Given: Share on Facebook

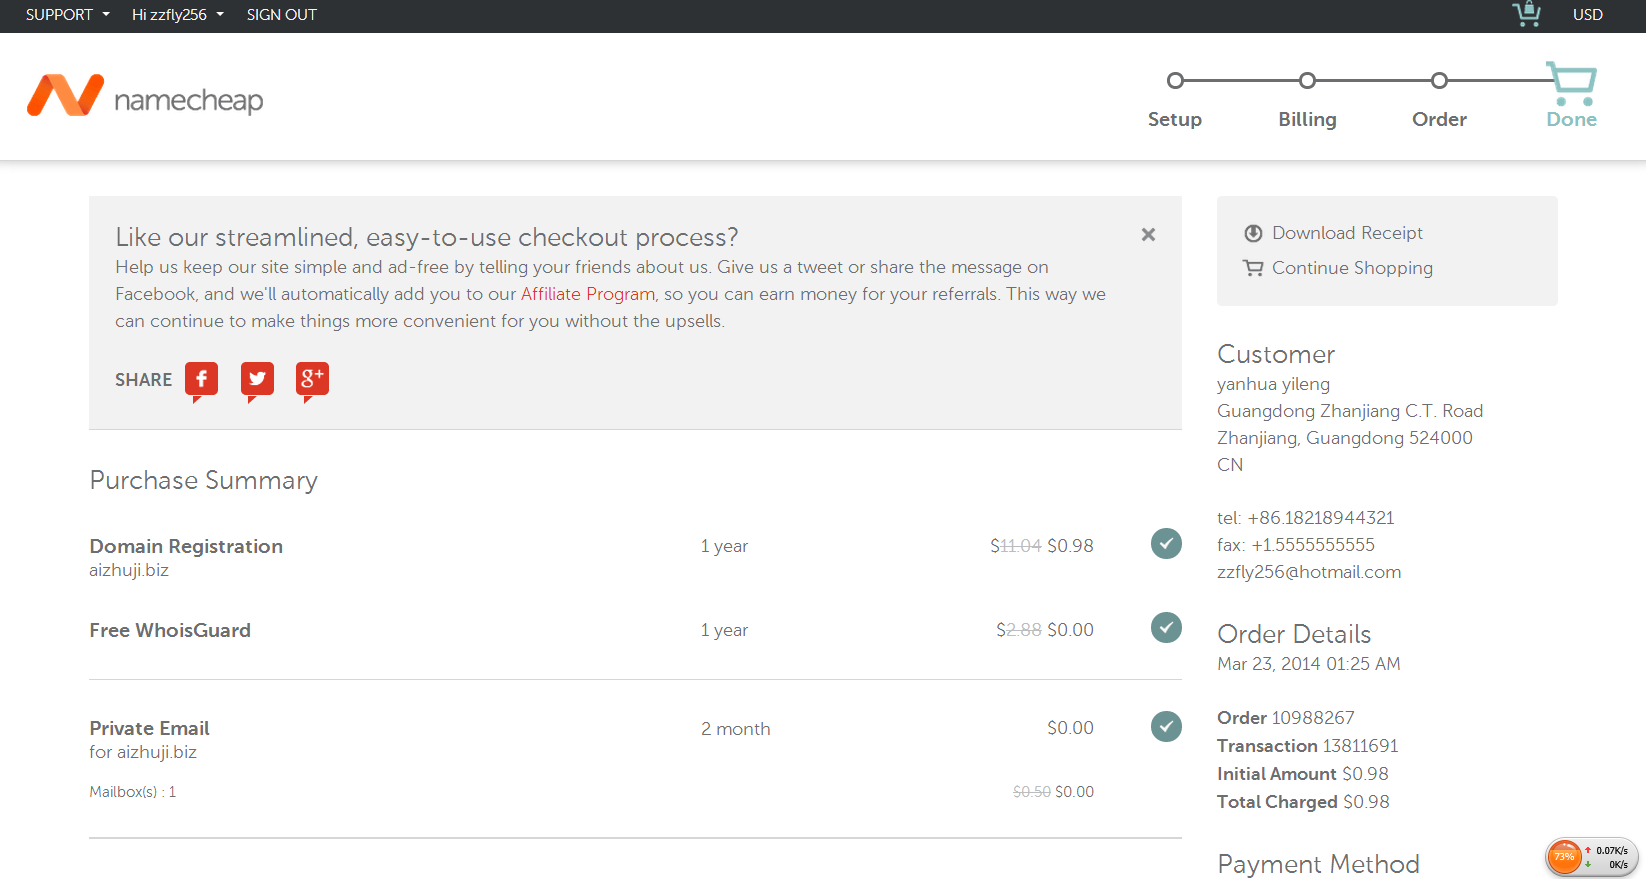Looking at the screenshot, I should (201, 381).
